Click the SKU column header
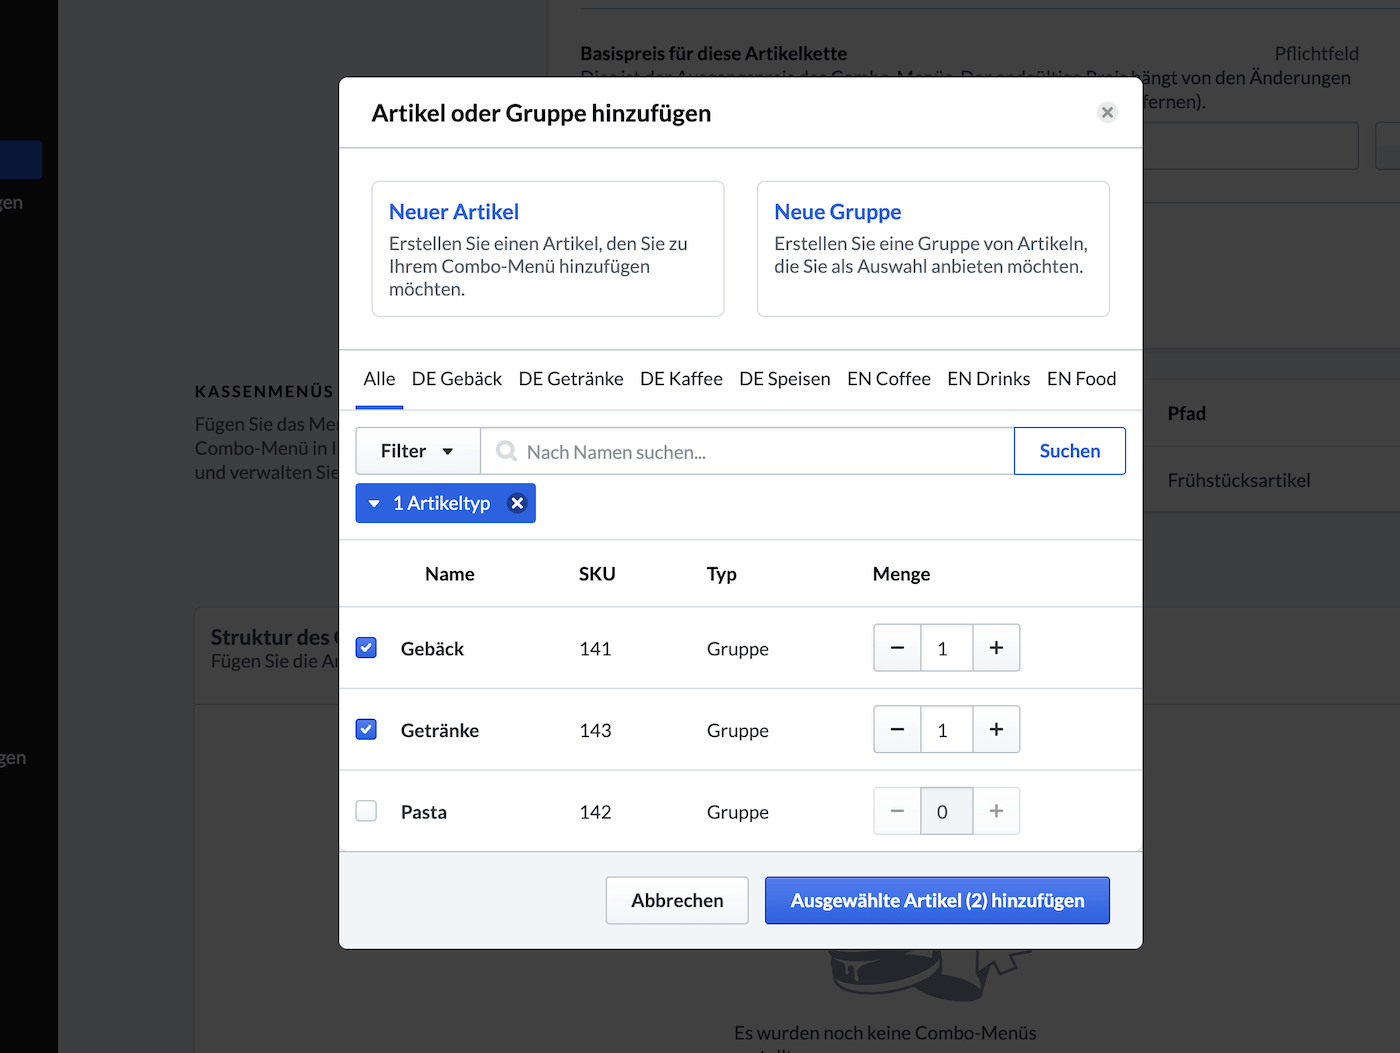Viewport: 1400px width, 1053px height. coord(597,574)
